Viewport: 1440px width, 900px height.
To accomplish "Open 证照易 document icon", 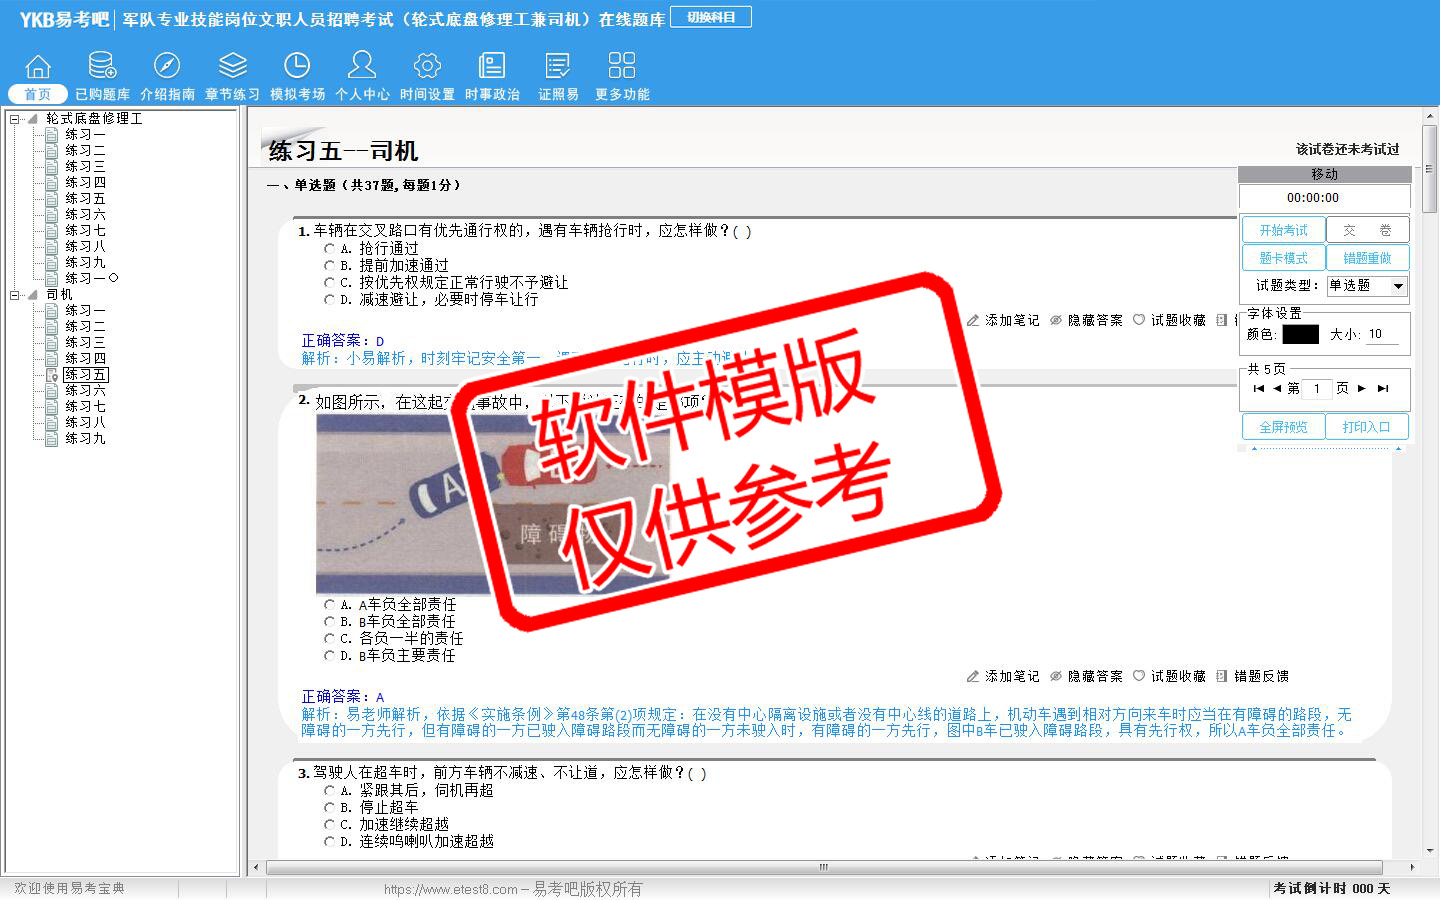I will tap(558, 67).
